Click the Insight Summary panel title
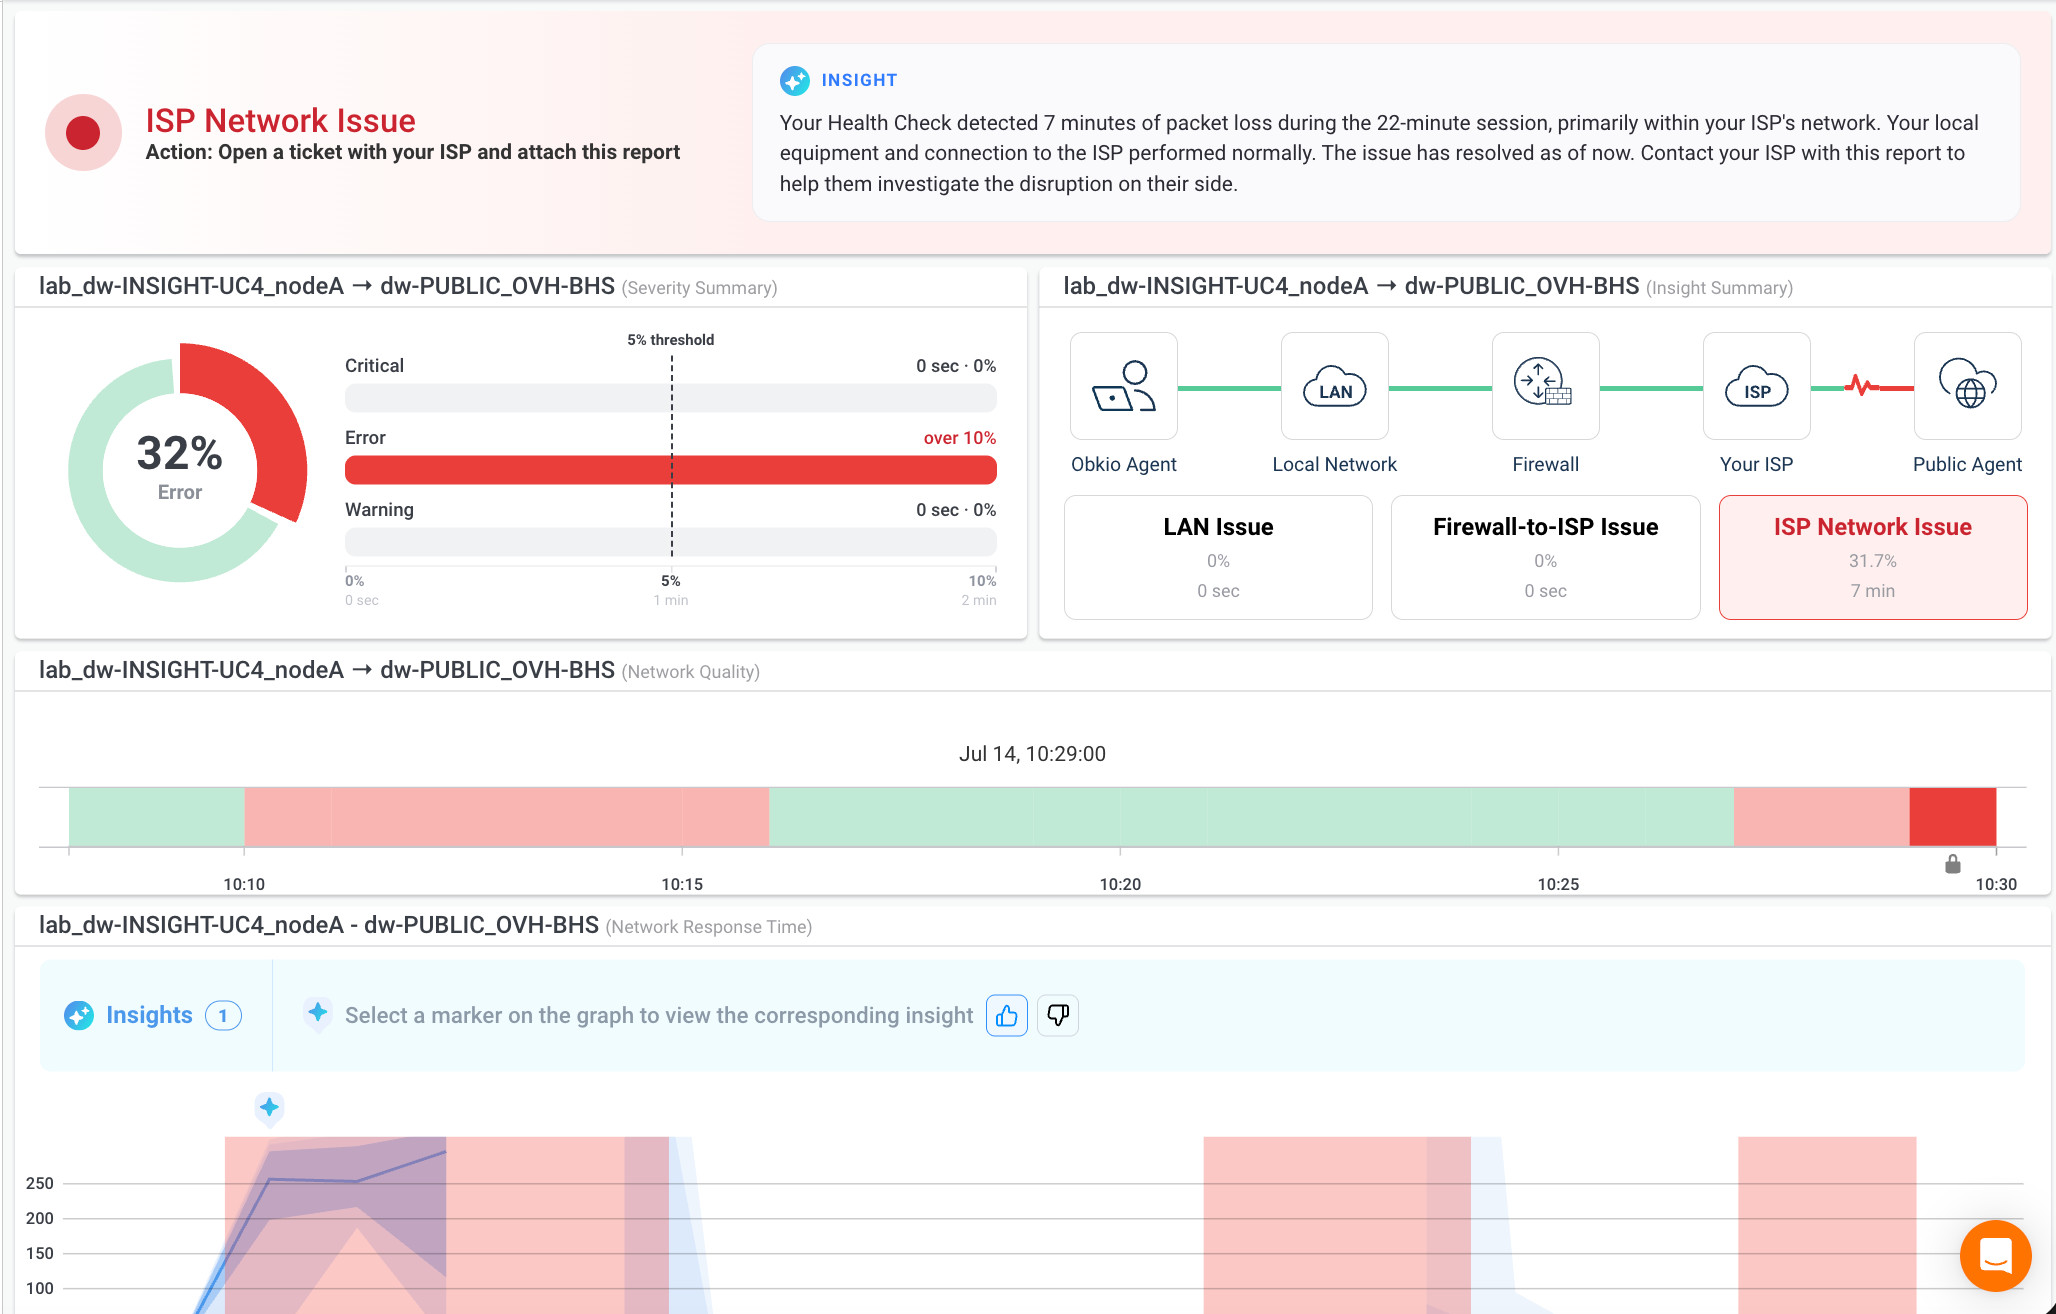The image size is (2056, 1314). pos(1428,287)
